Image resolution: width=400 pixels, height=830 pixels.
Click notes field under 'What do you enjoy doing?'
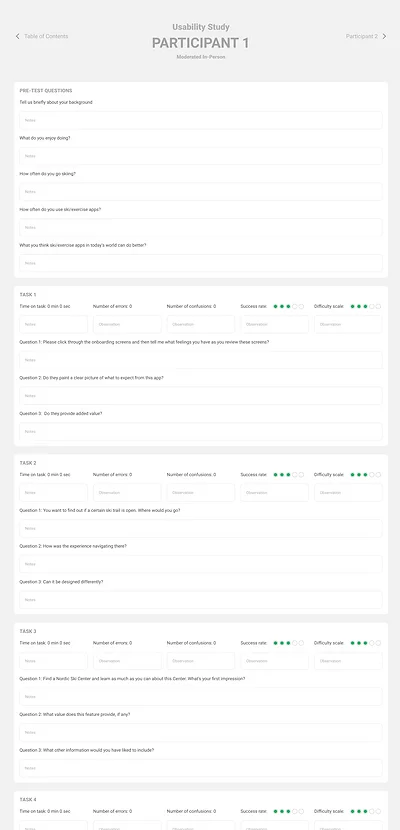point(201,156)
